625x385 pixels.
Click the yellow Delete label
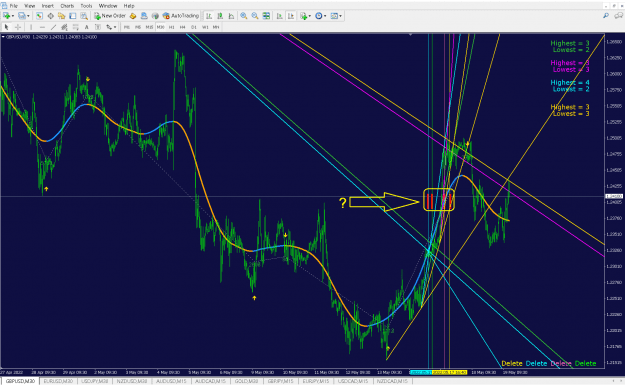click(512, 363)
